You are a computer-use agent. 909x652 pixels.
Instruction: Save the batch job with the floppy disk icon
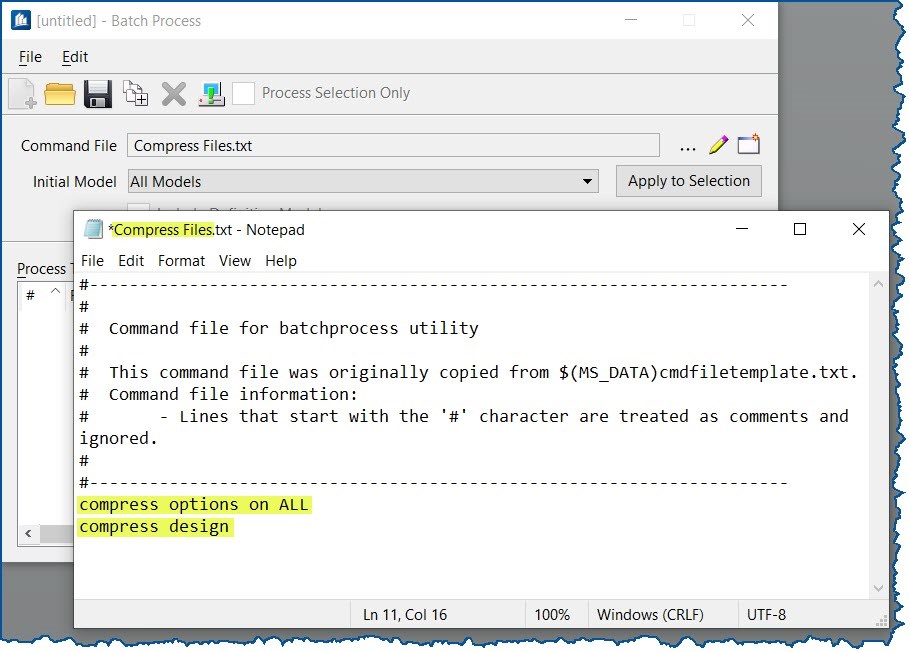click(x=98, y=94)
